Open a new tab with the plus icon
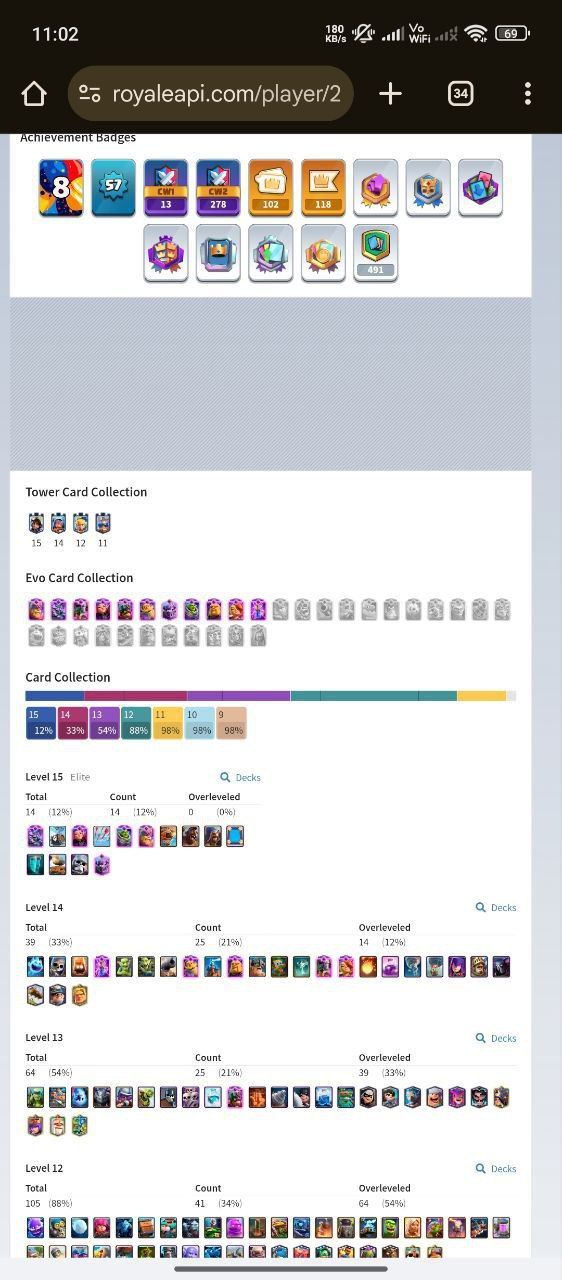The height and width of the screenshot is (1280, 562). [390, 94]
